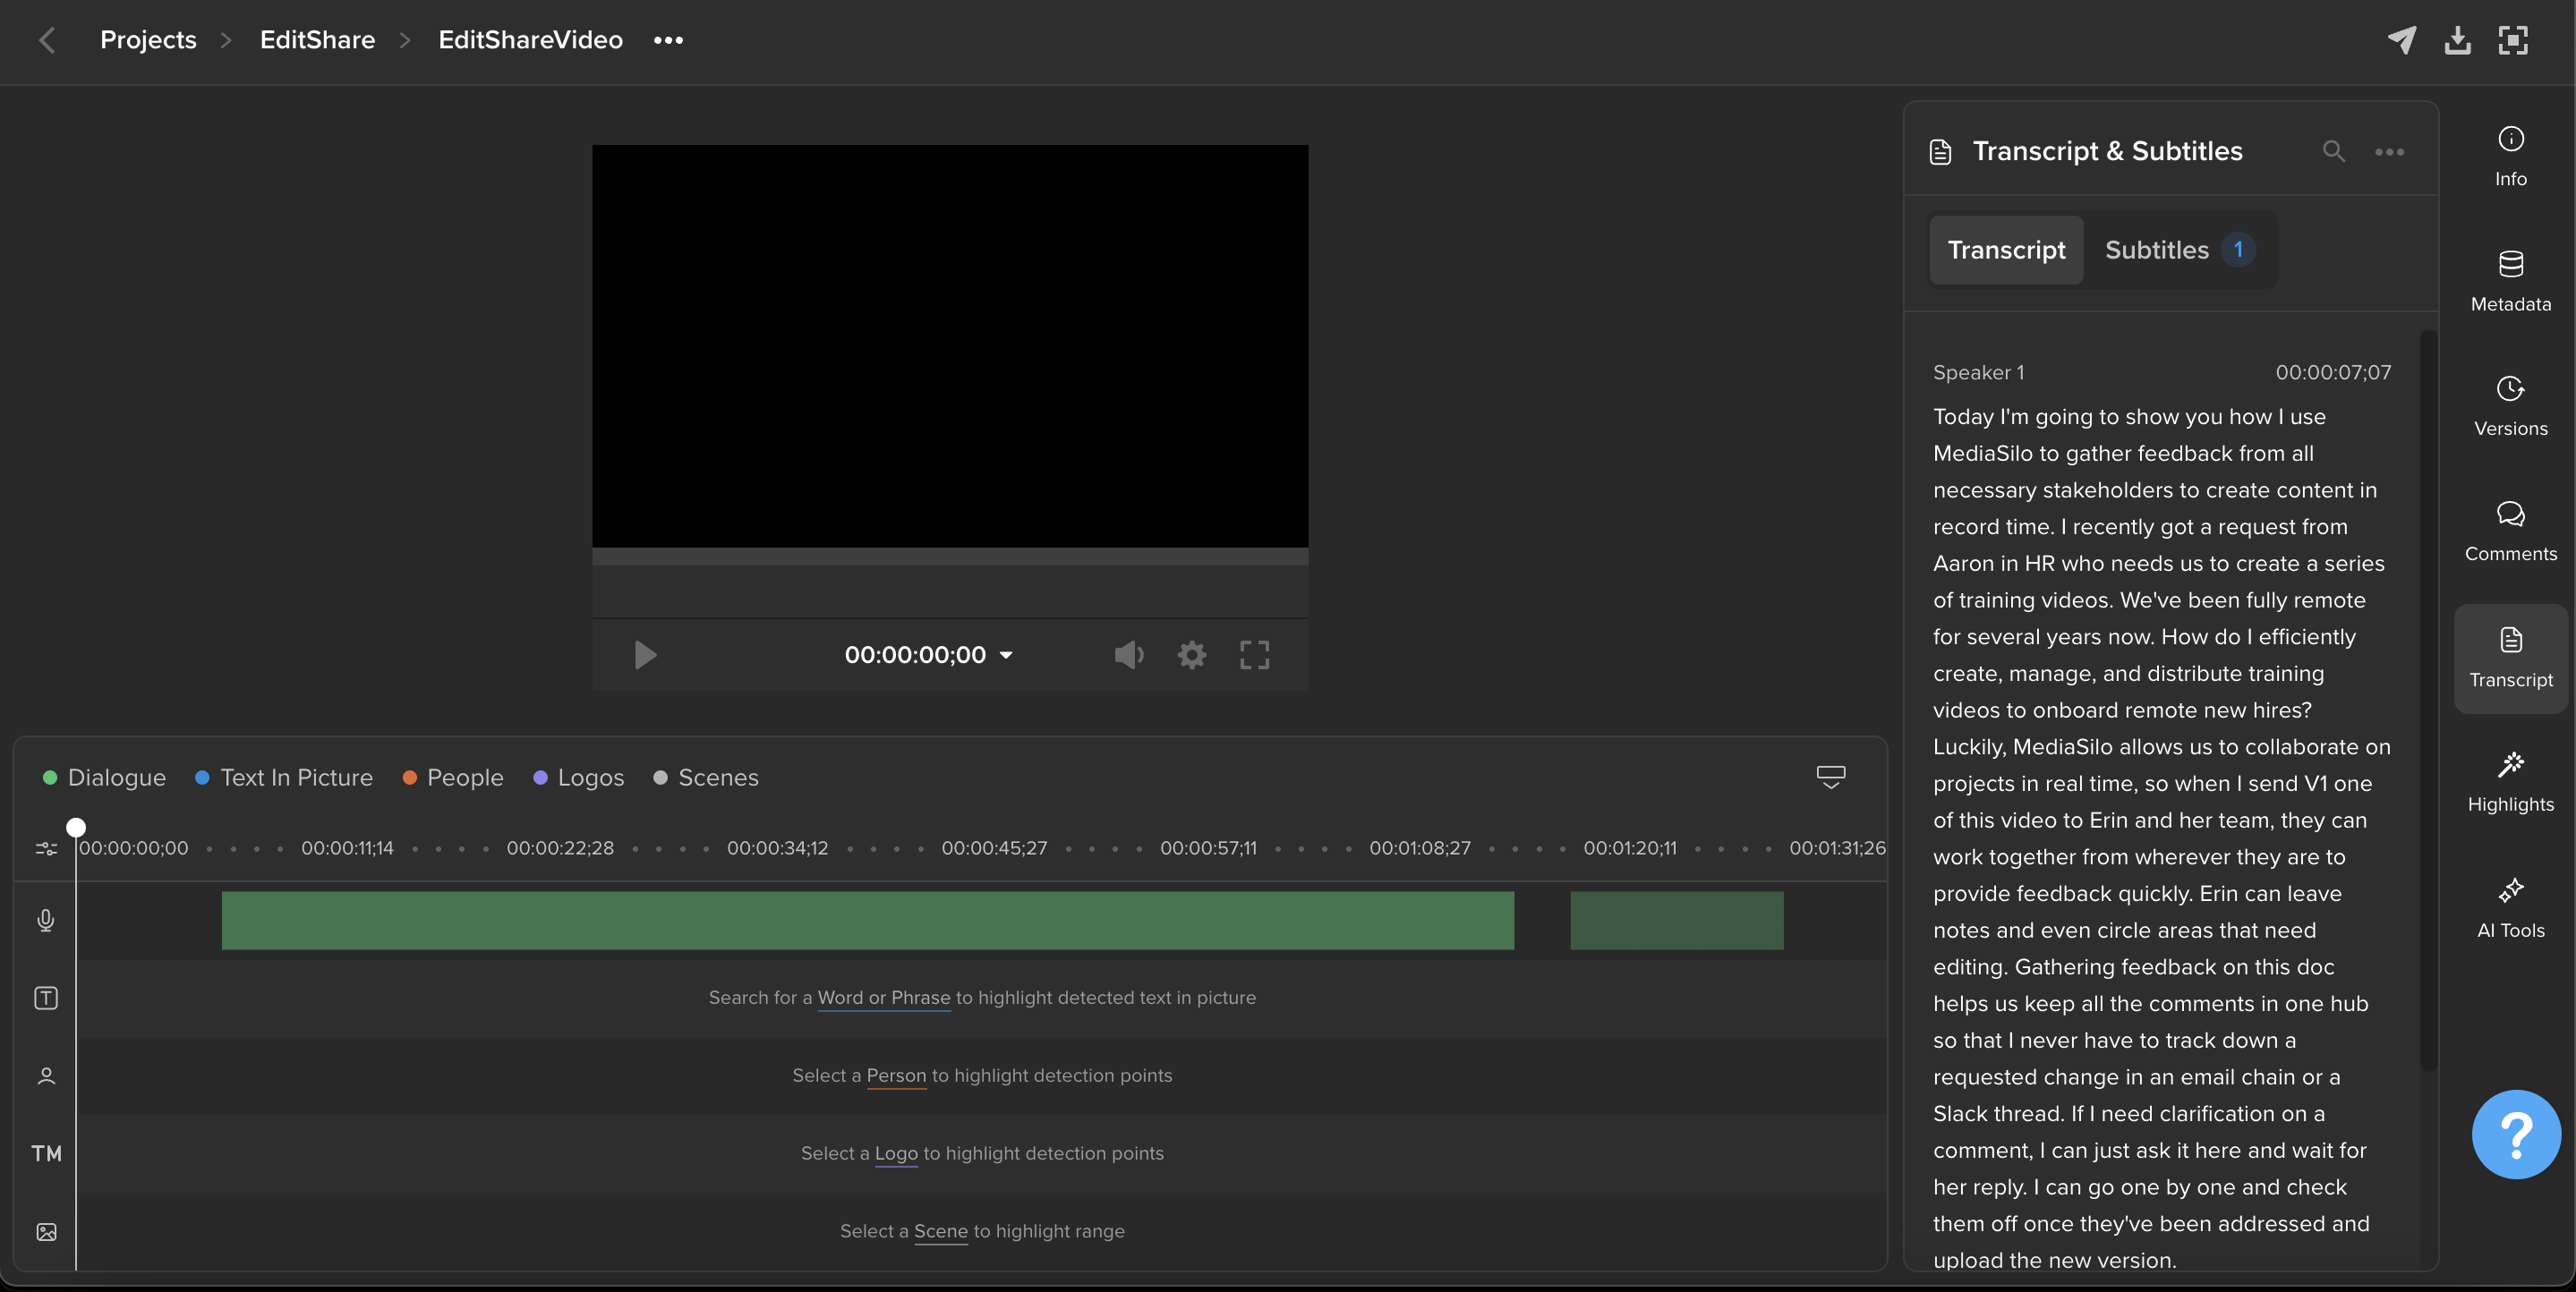Viewport: 2576px width, 1292px height.
Task: Enter fullscreen video mode
Action: pos(1254,655)
